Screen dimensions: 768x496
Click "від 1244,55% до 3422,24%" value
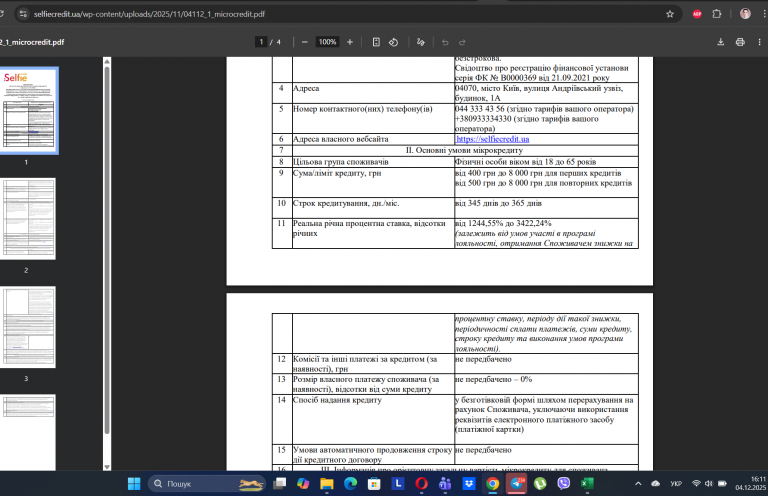[503, 223]
